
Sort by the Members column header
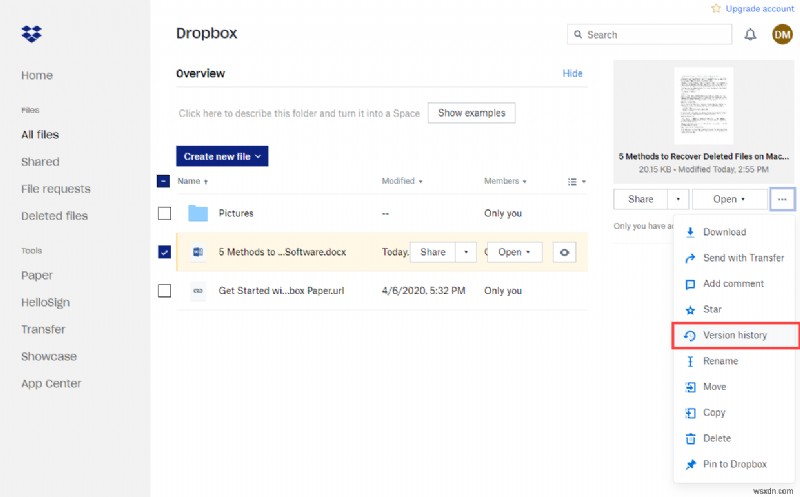point(505,181)
